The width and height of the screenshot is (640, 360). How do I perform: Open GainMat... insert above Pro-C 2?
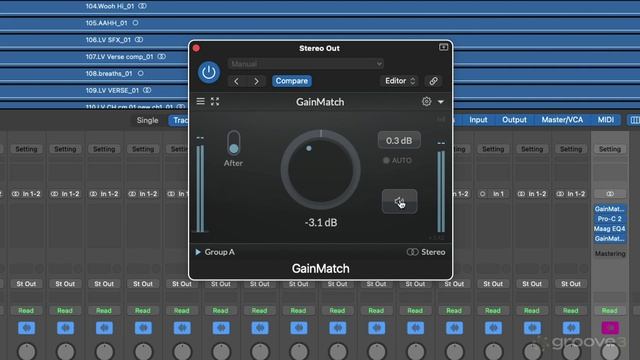coord(610,209)
